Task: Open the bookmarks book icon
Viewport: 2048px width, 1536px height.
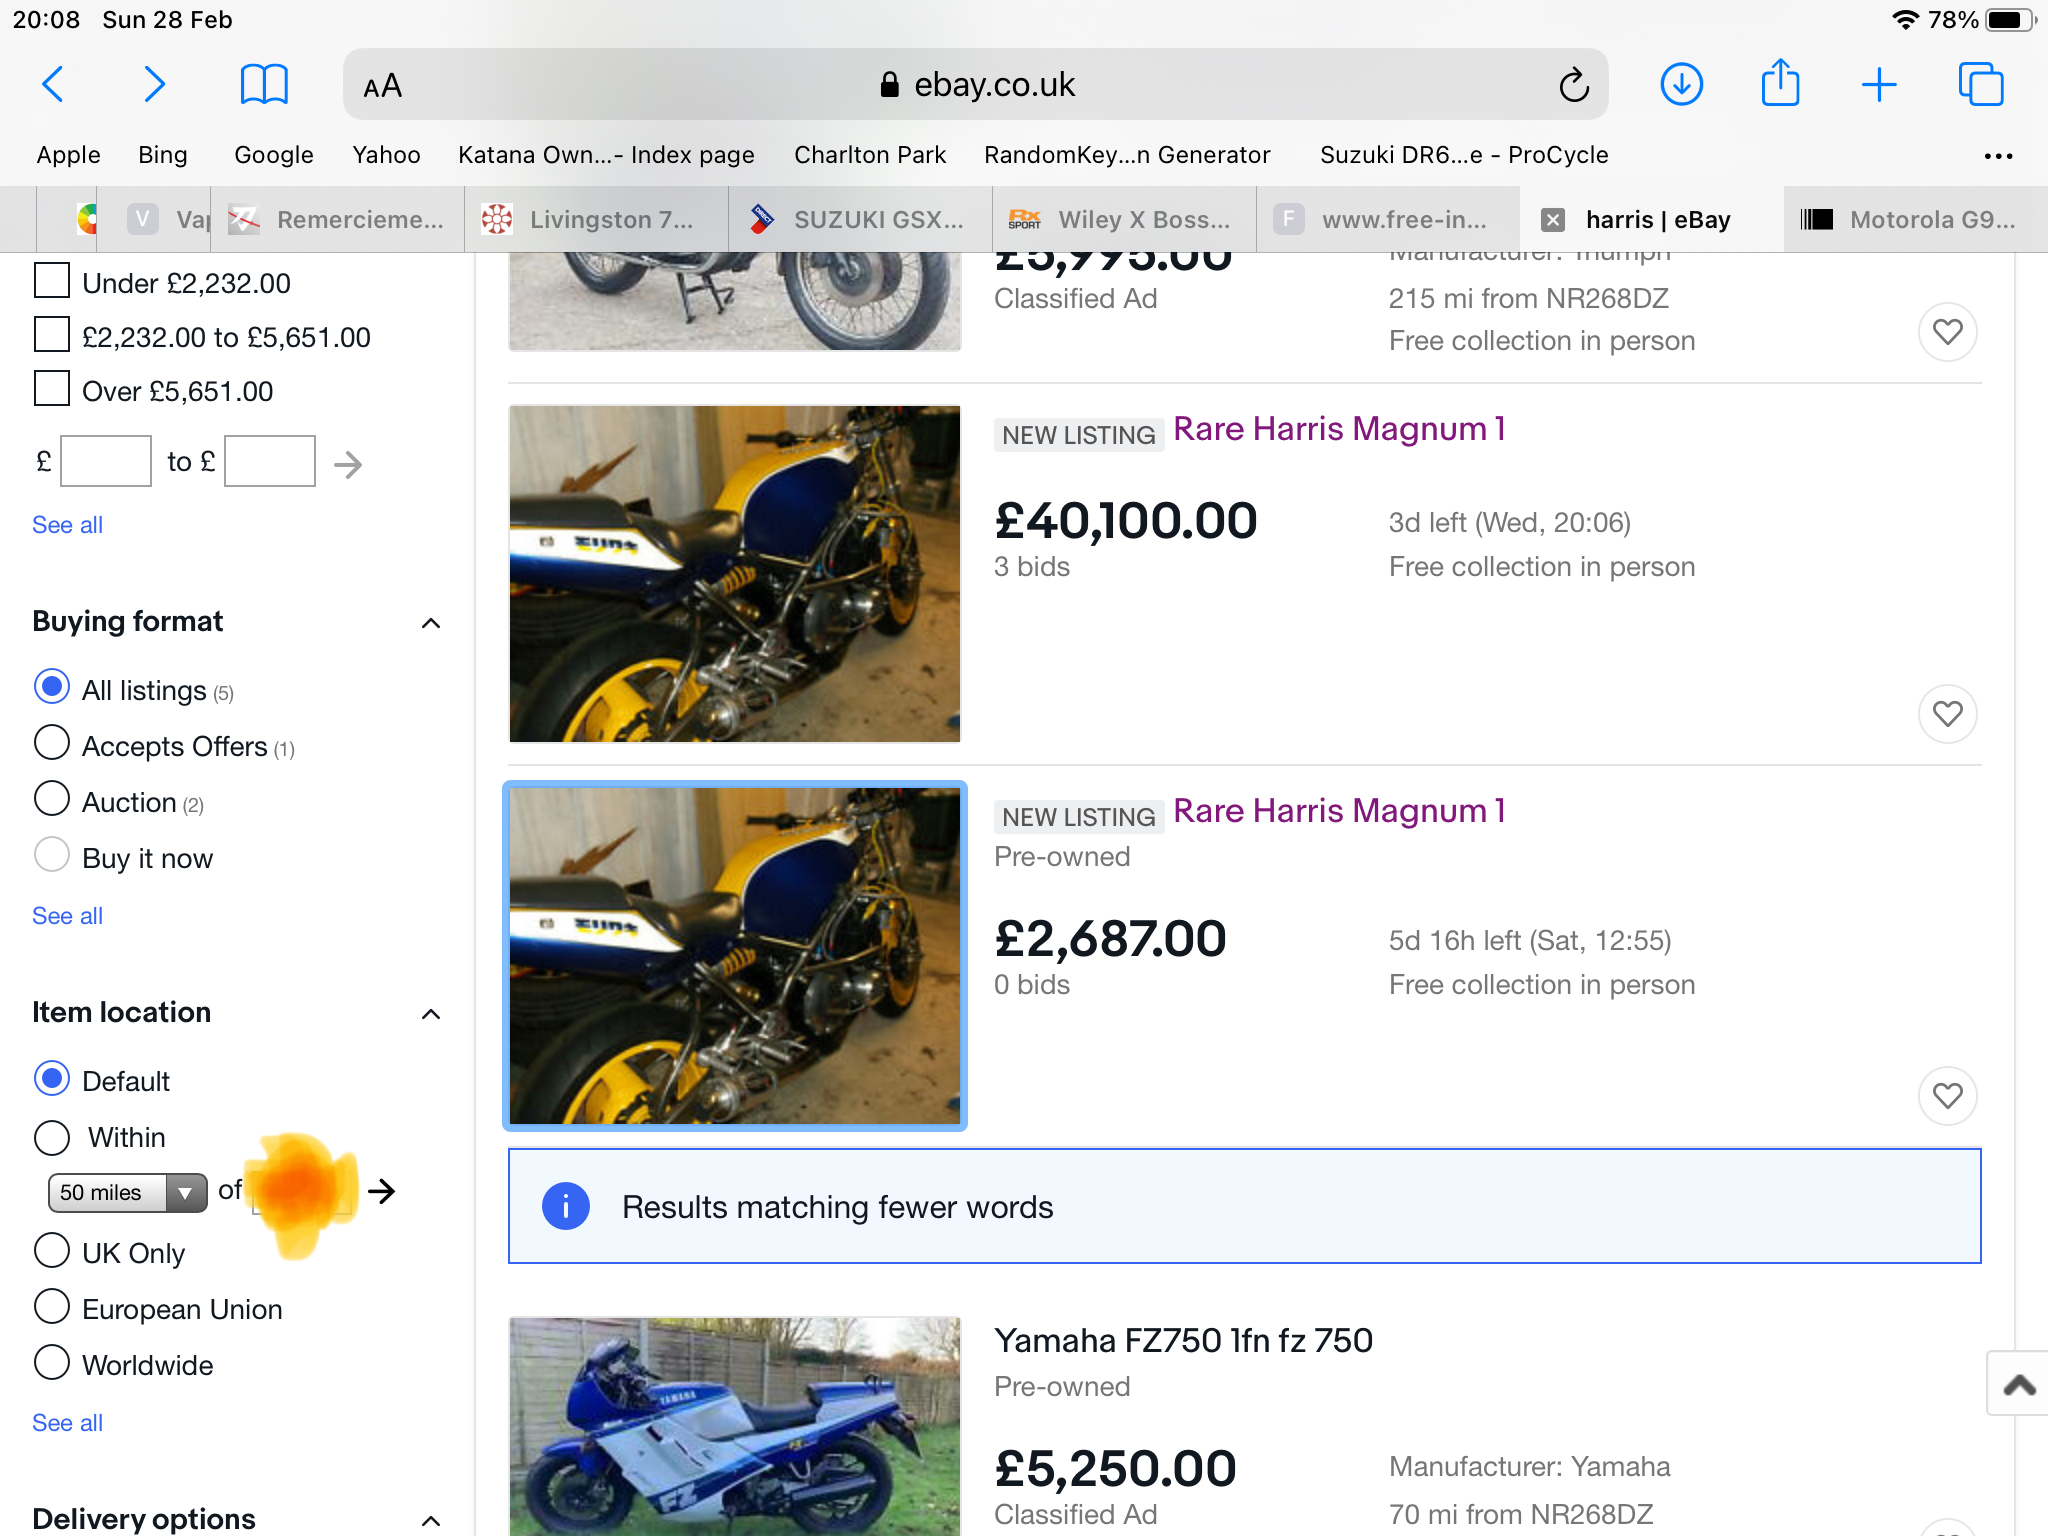Action: pos(264,85)
